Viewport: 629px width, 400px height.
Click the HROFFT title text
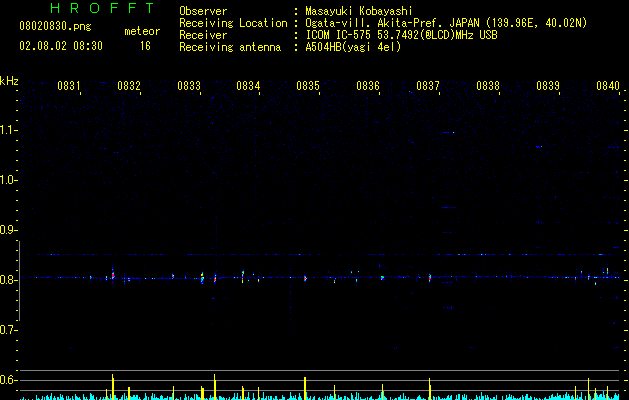(103, 8)
